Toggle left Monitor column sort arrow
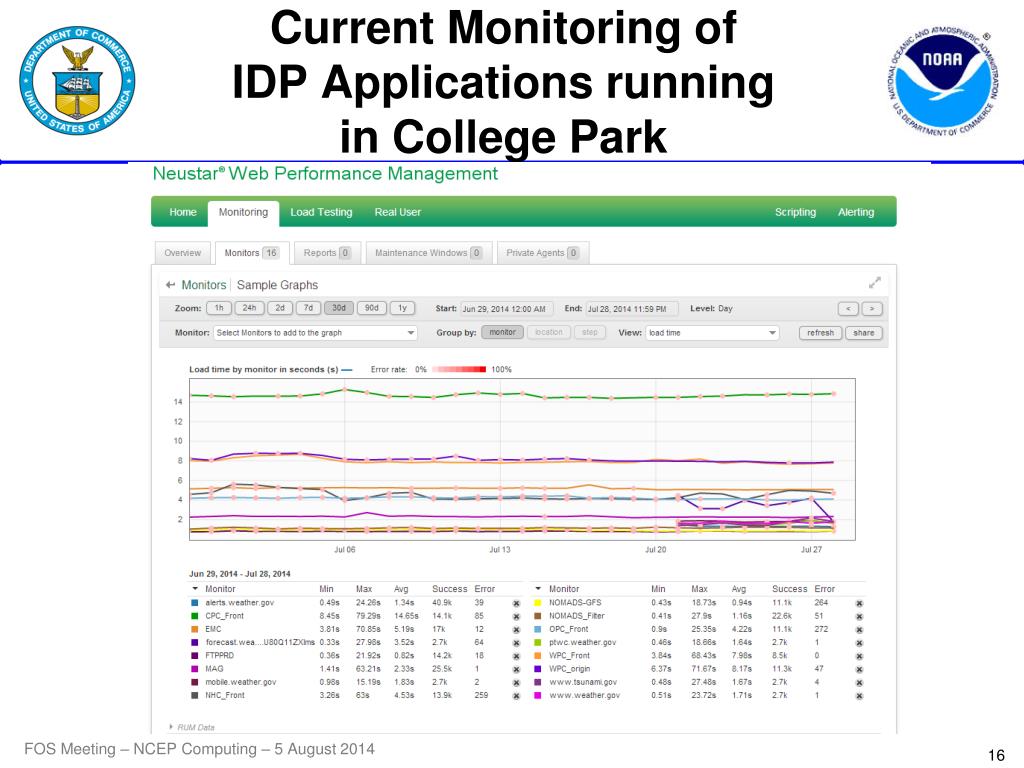The image size is (1024, 768). coord(195,588)
